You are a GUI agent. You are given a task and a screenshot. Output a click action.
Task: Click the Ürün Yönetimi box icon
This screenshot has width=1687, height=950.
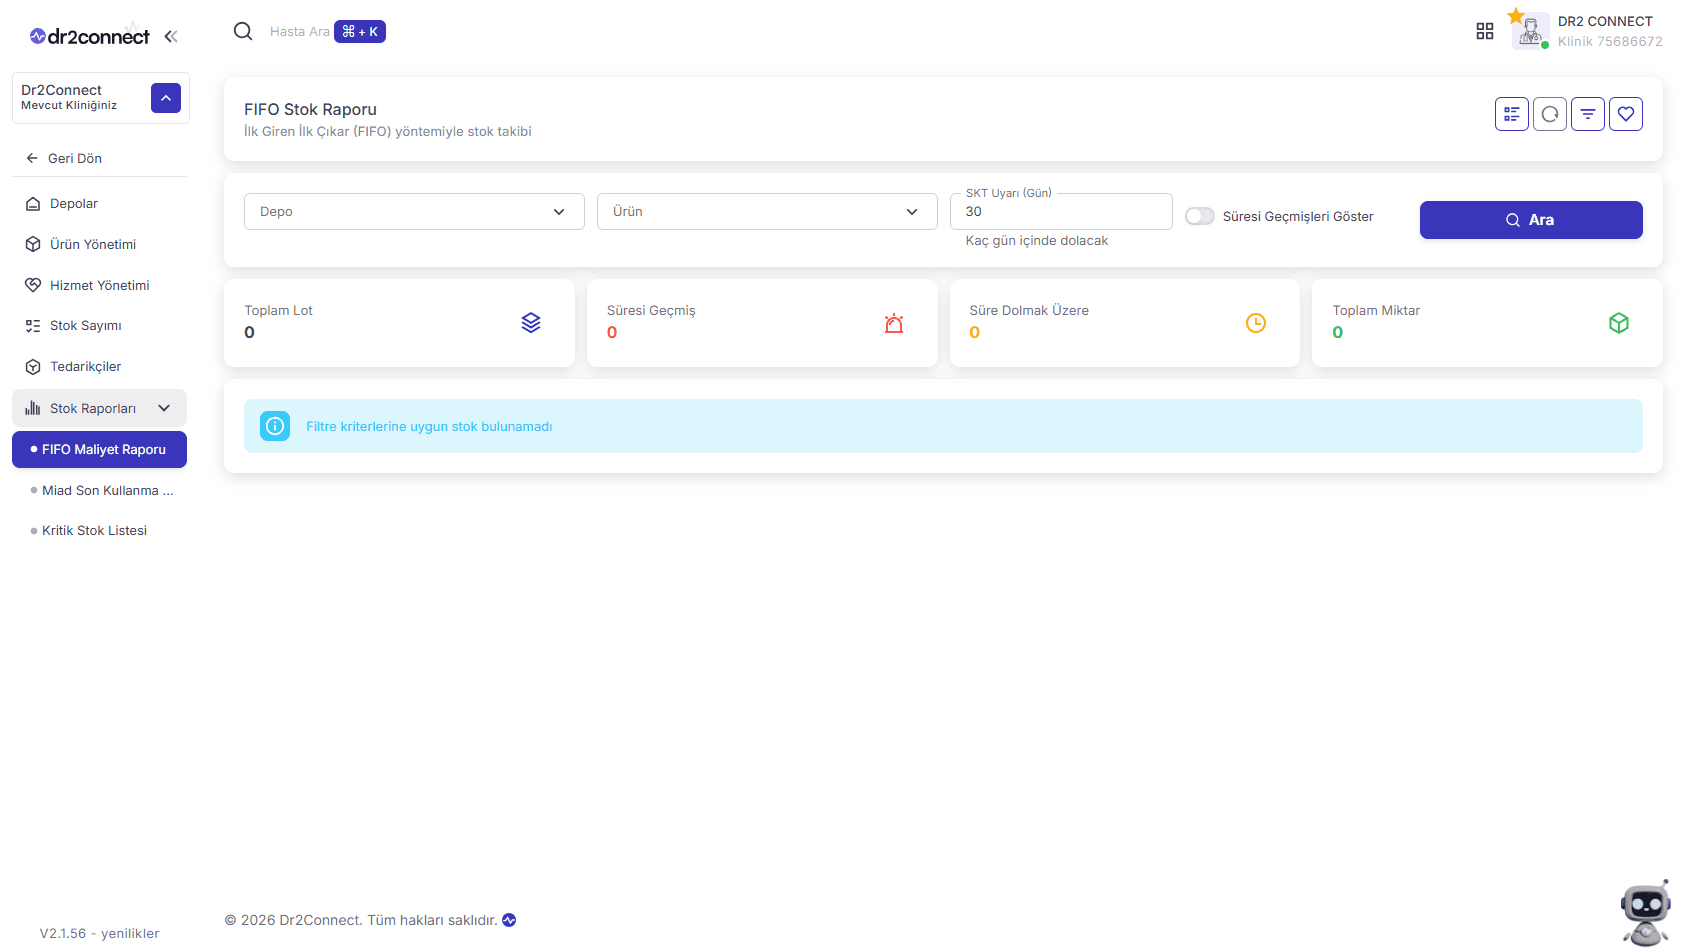point(33,244)
